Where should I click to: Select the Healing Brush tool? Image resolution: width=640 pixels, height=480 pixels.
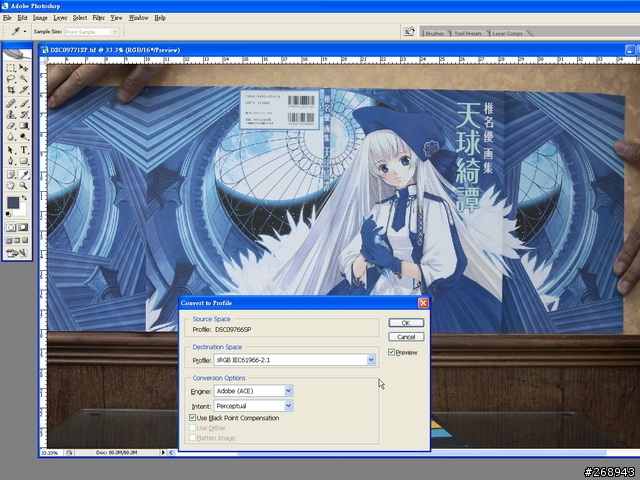pos(11,103)
